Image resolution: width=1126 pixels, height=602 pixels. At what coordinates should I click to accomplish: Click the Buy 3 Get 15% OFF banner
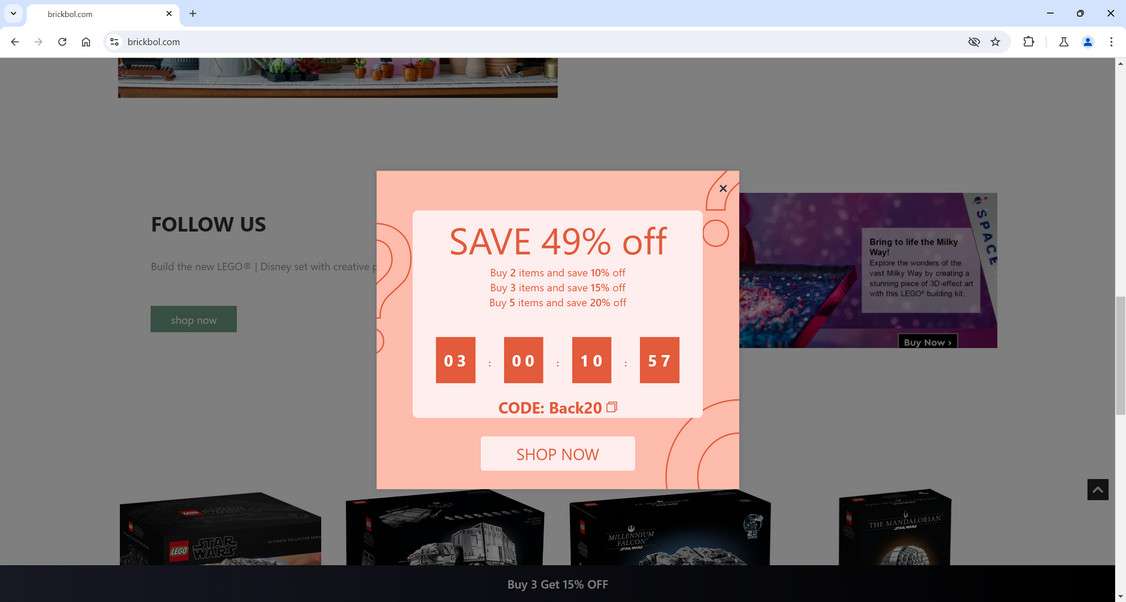click(557, 584)
